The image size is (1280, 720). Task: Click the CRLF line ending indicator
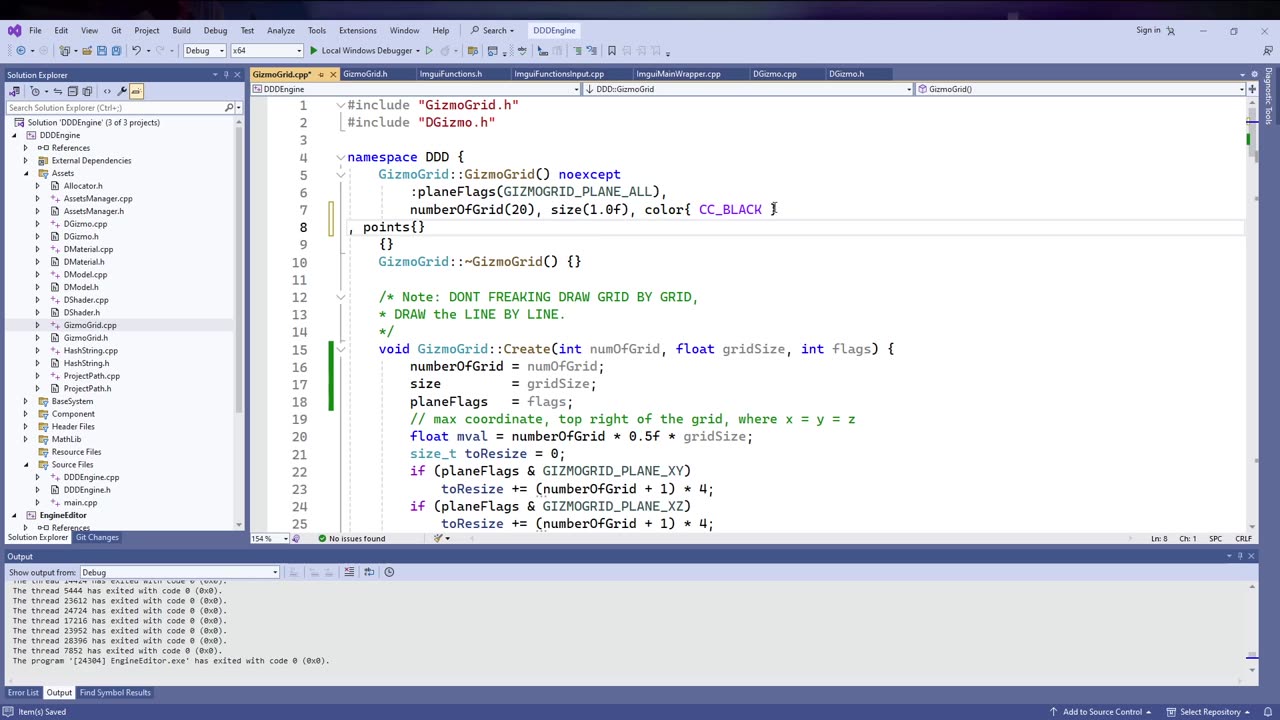click(x=1243, y=538)
